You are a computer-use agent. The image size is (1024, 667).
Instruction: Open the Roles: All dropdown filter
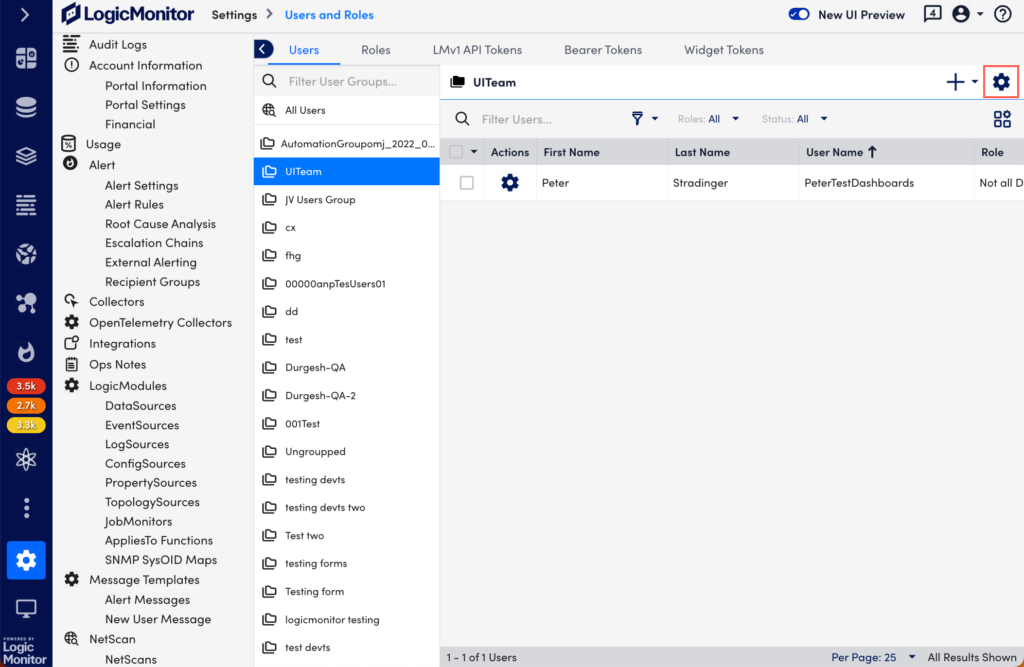(x=708, y=118)
